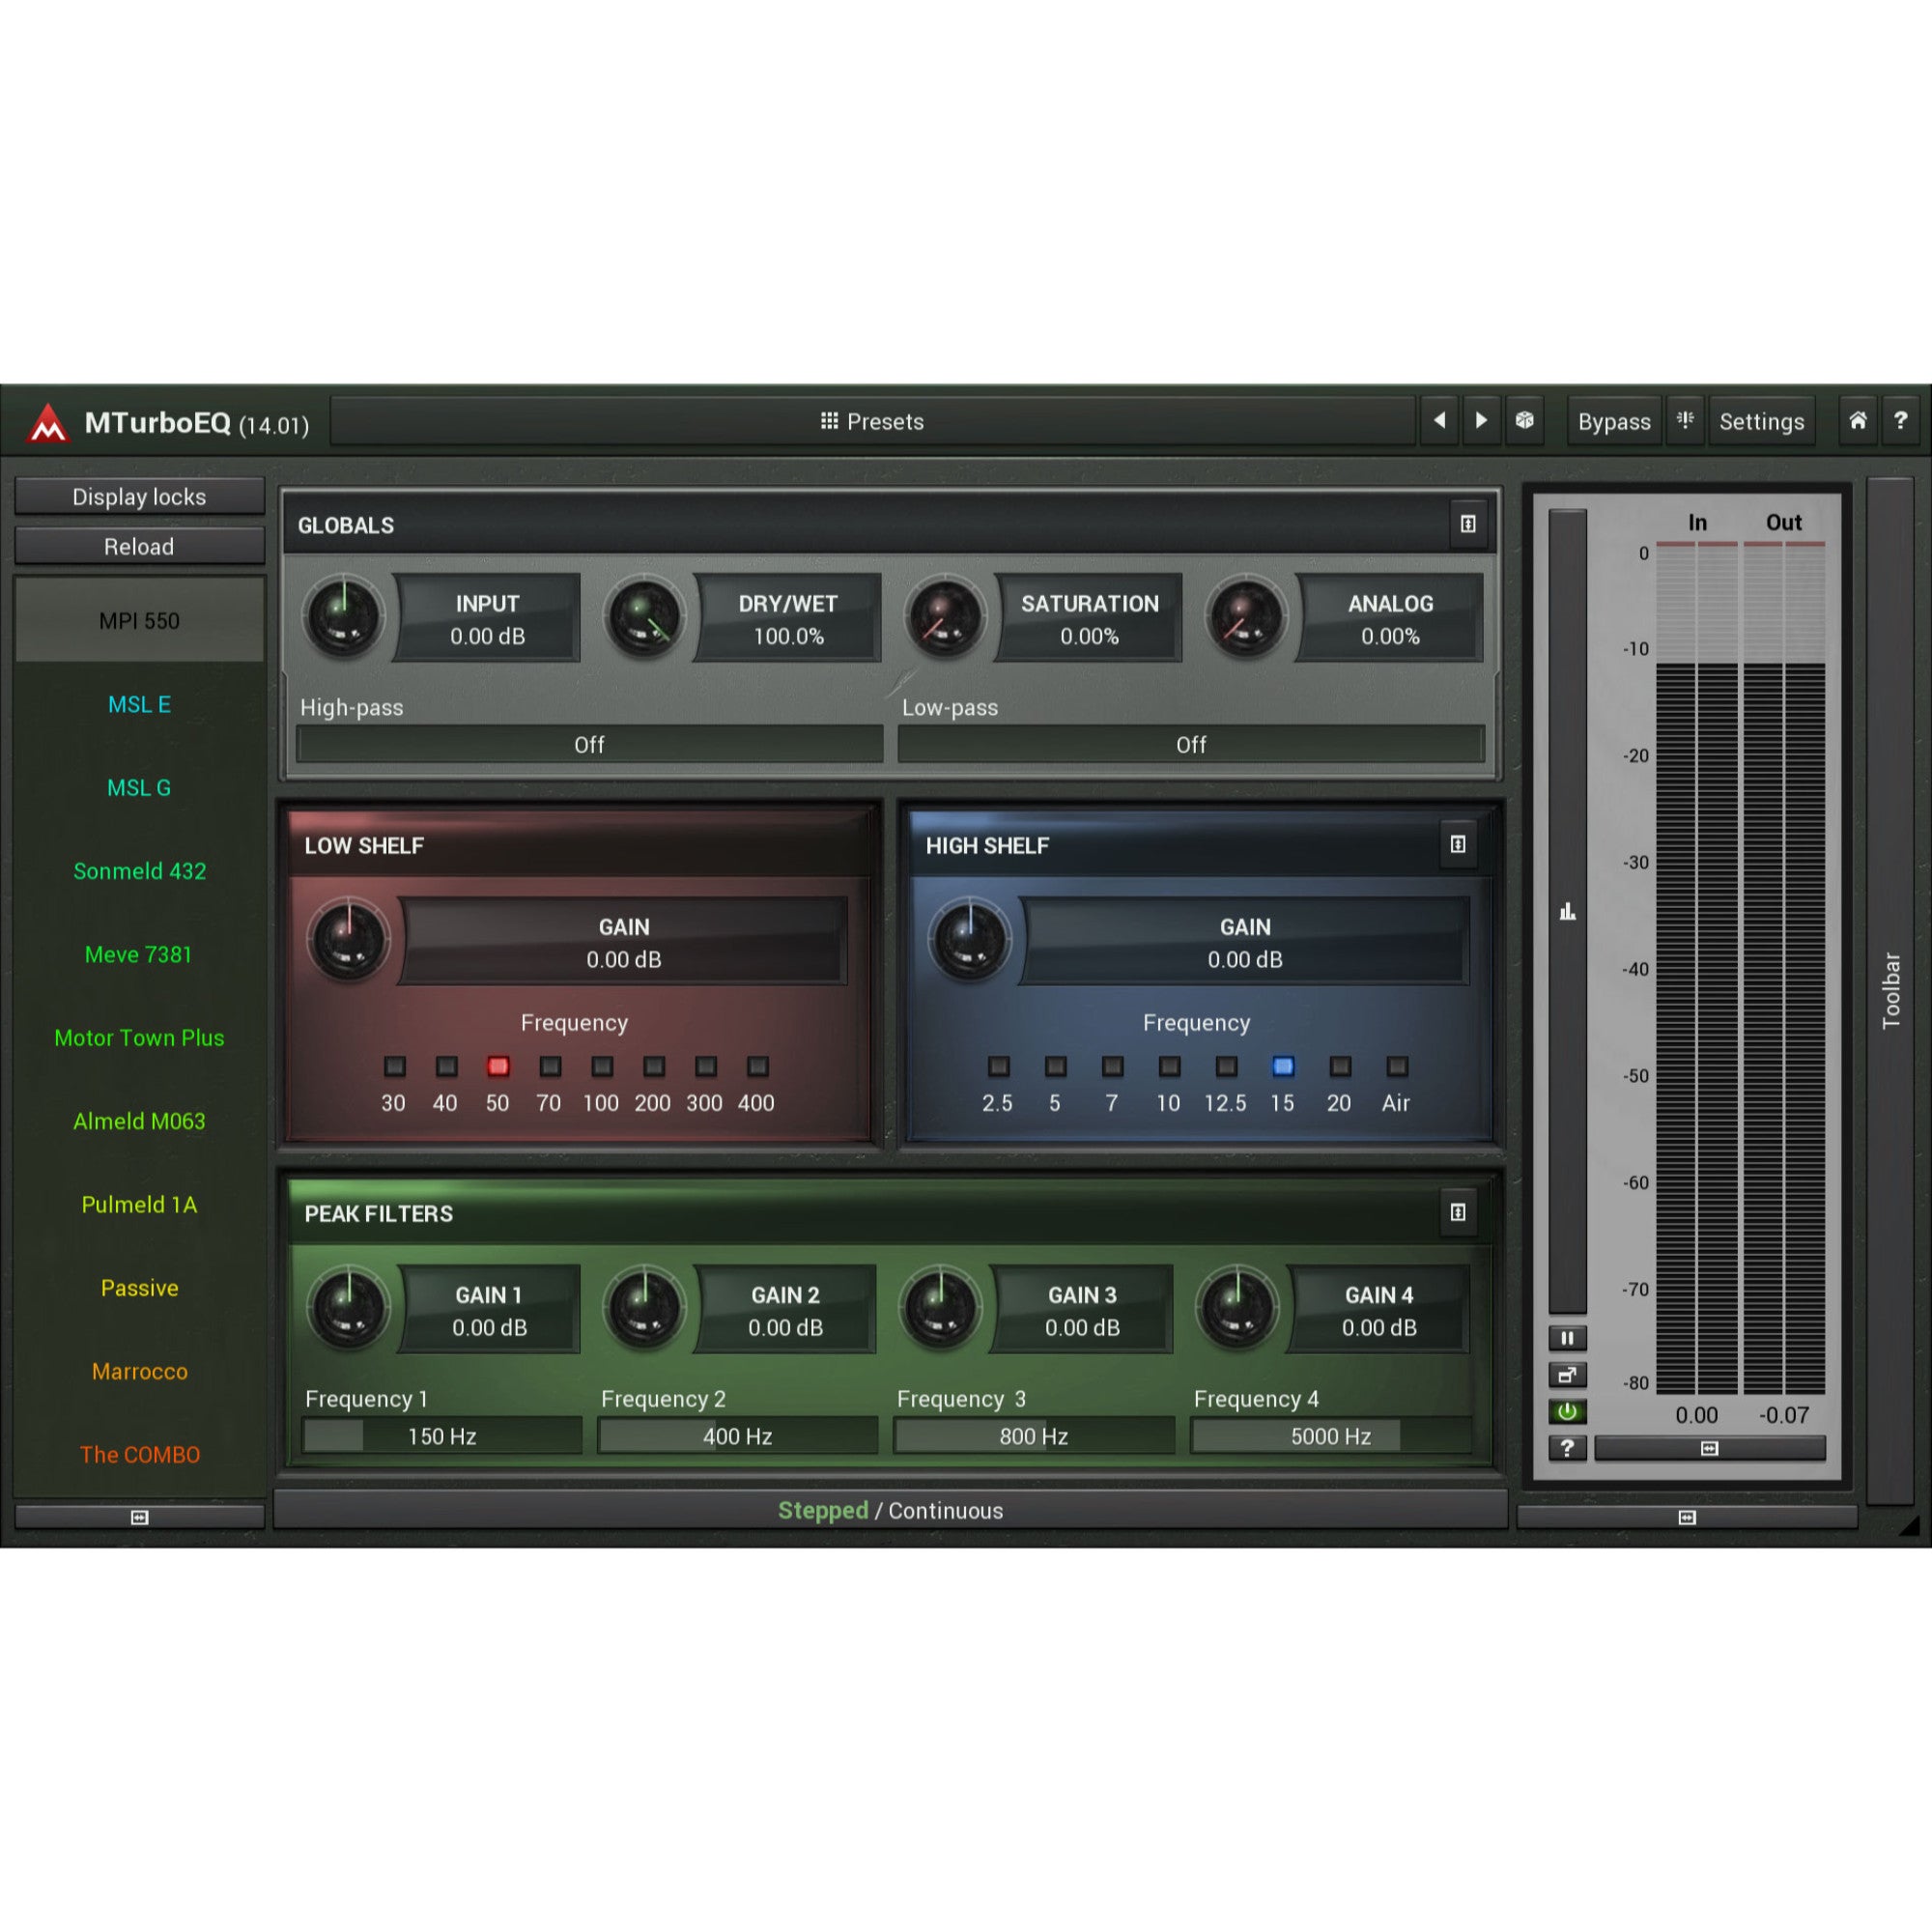Toggle the green meter power button

(1567, 1412)
